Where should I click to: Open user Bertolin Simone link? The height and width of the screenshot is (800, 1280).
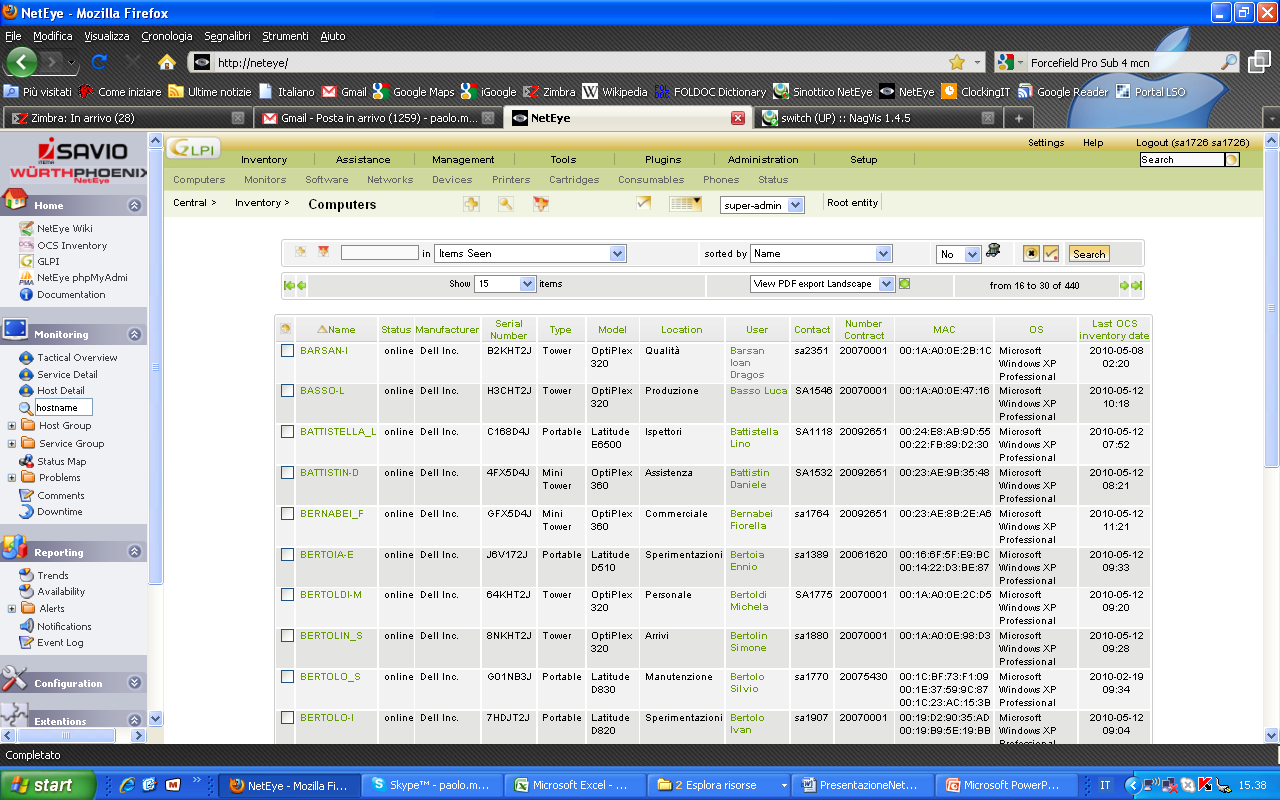coord(748,642)
